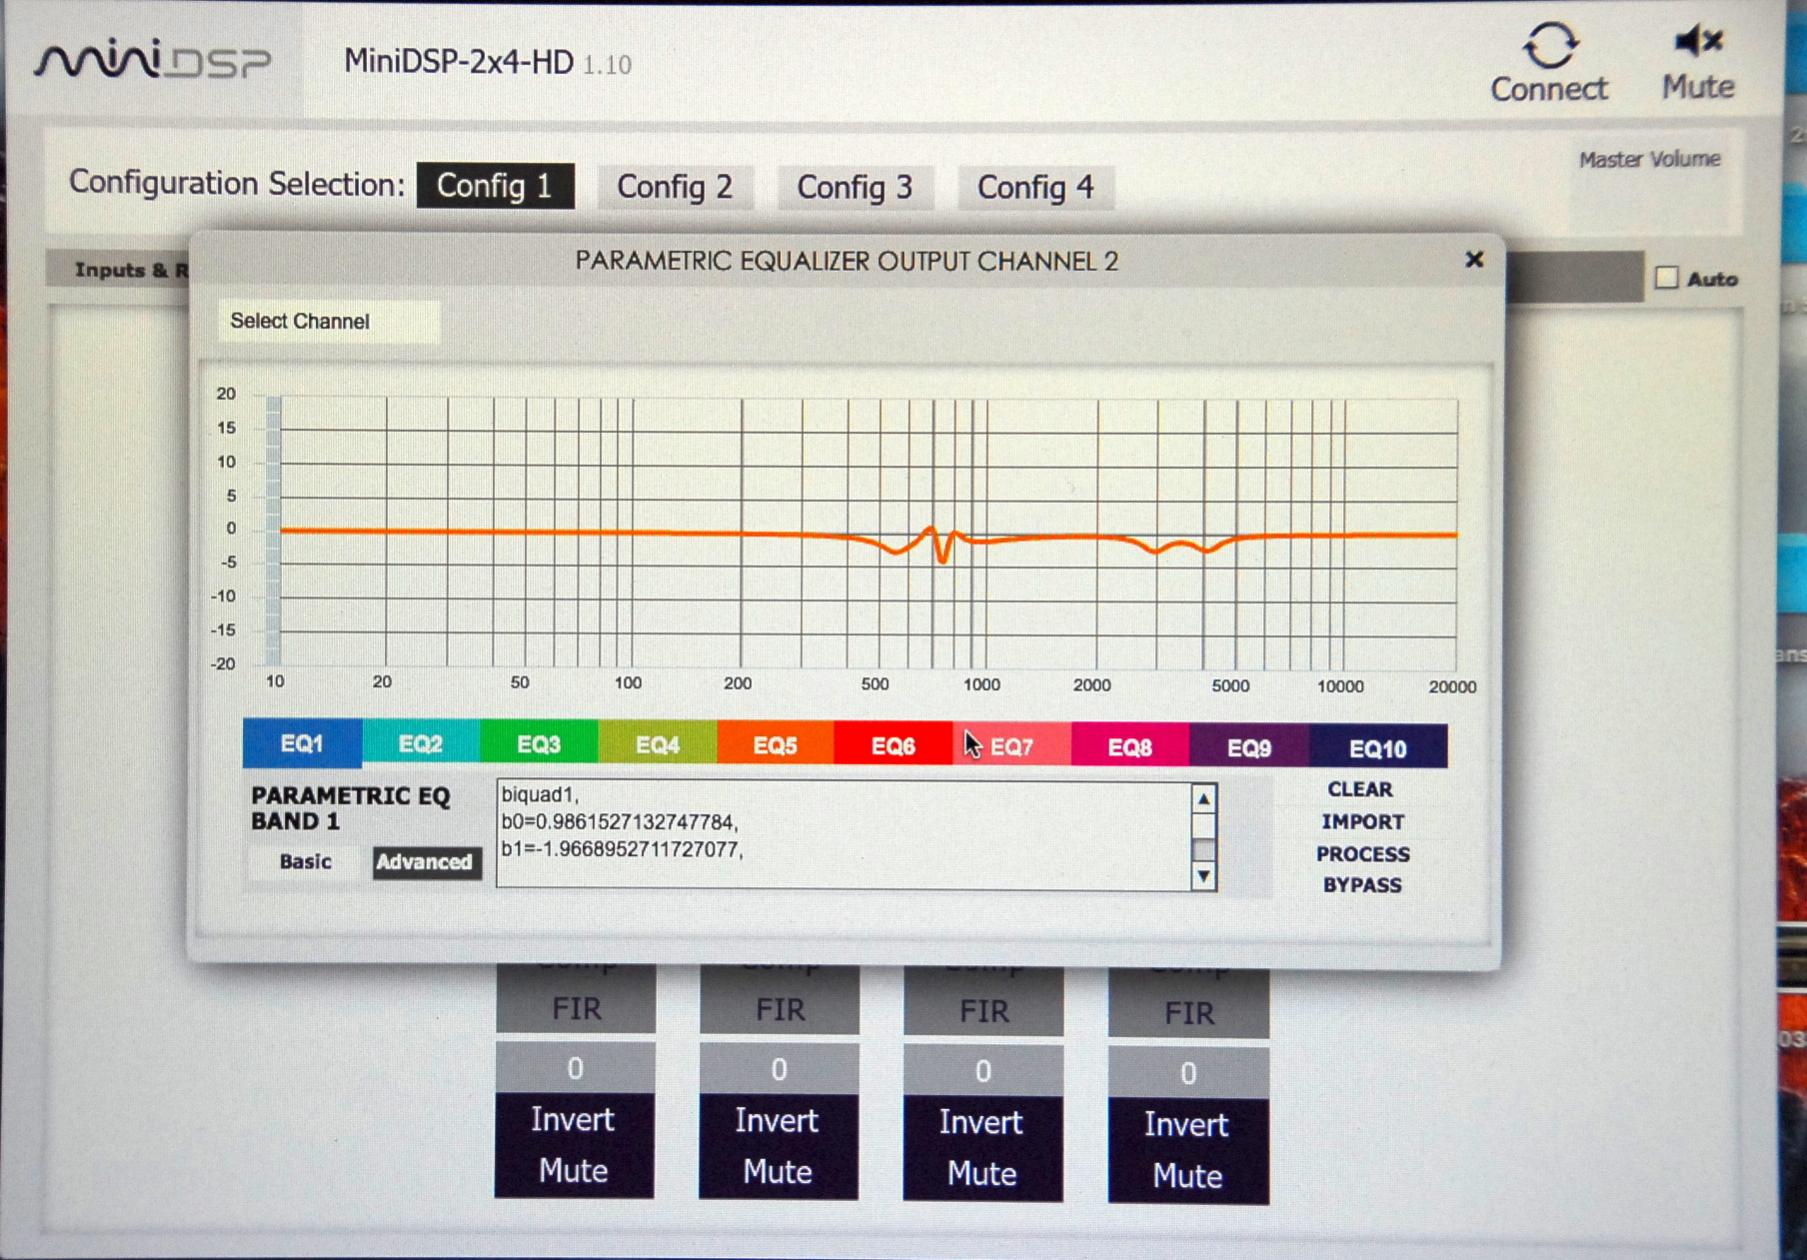1807x1260 pixels.
Task: Select the EQ2 band tab
Action: click(x=421, y=744)
